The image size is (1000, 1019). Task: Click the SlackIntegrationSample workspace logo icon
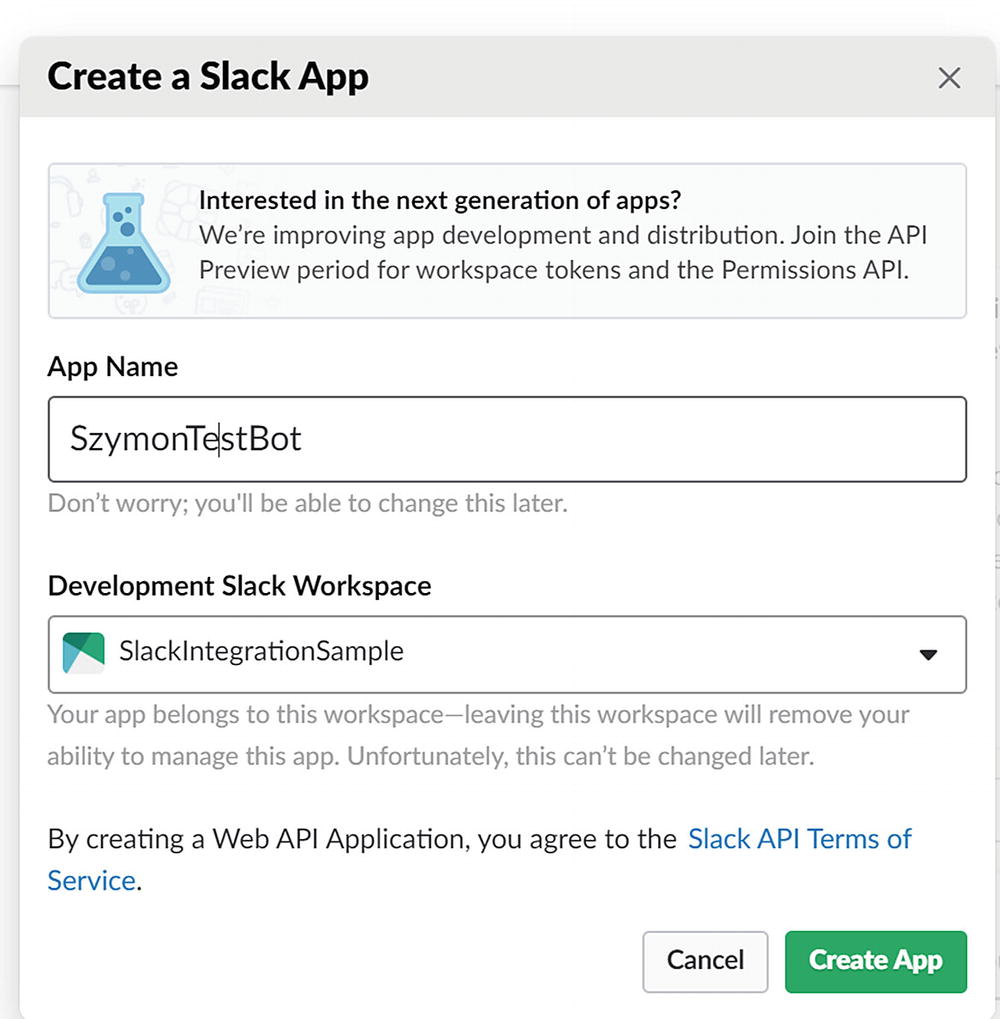coord(83,653)
